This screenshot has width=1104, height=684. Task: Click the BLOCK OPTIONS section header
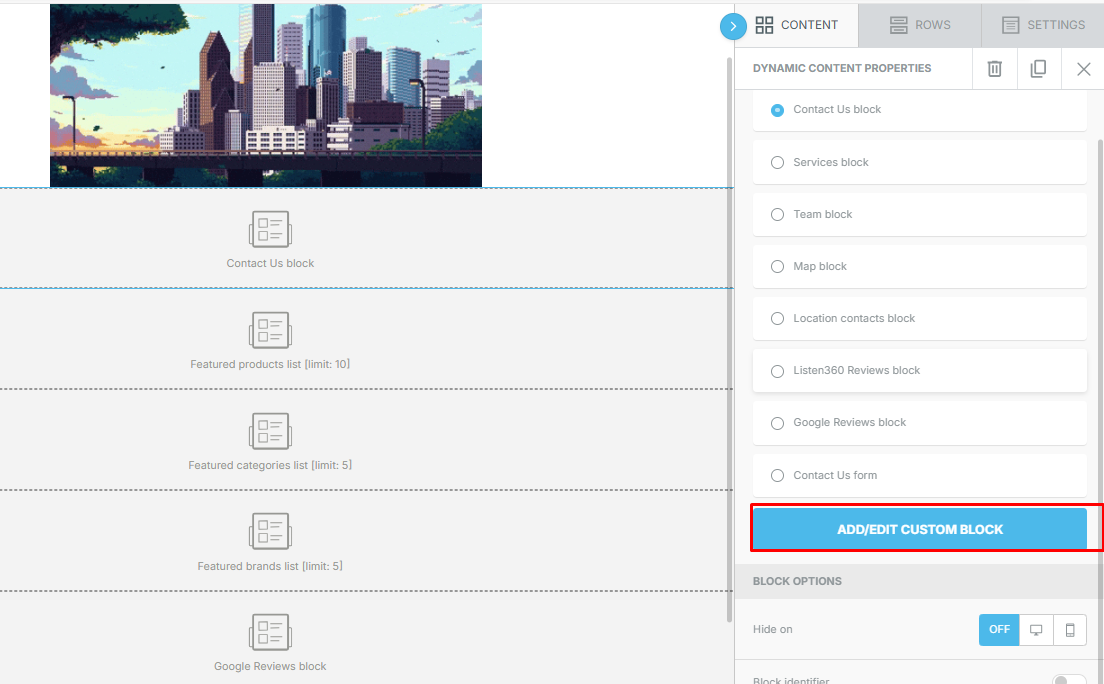919,581
